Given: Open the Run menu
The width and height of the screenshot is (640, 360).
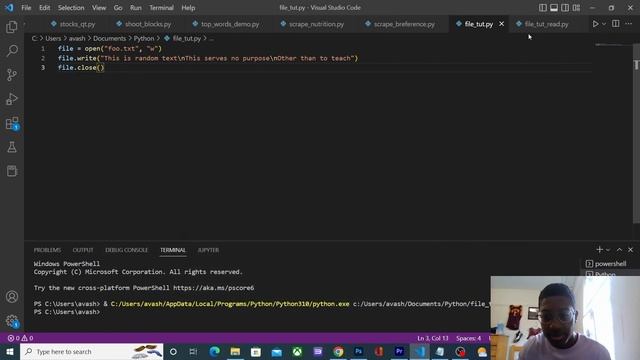Looking at the screenshot, I should (x=136, y=8).
